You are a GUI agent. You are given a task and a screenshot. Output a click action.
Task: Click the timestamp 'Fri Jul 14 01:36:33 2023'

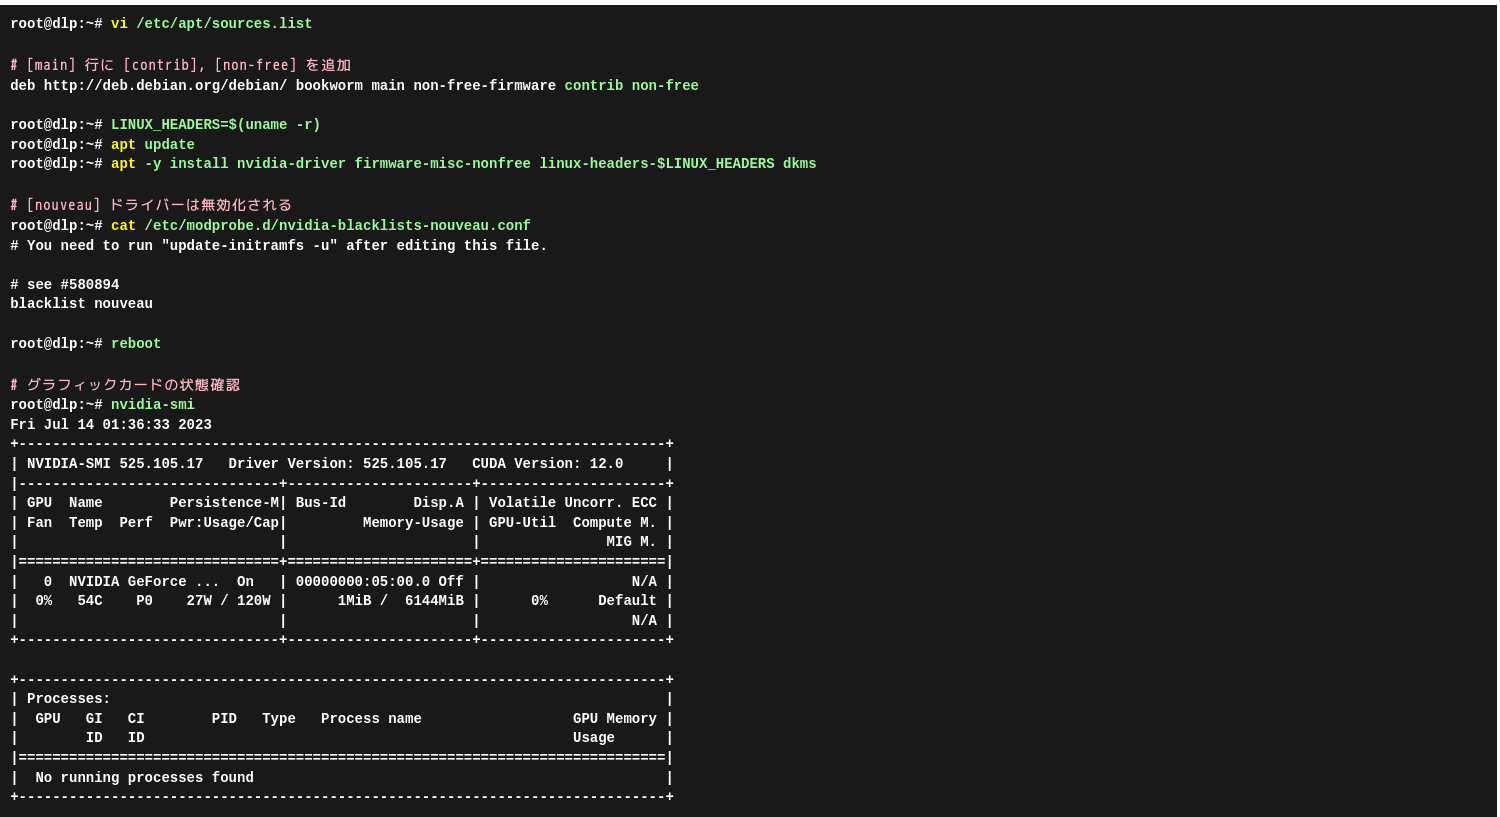tap(111, 425)
